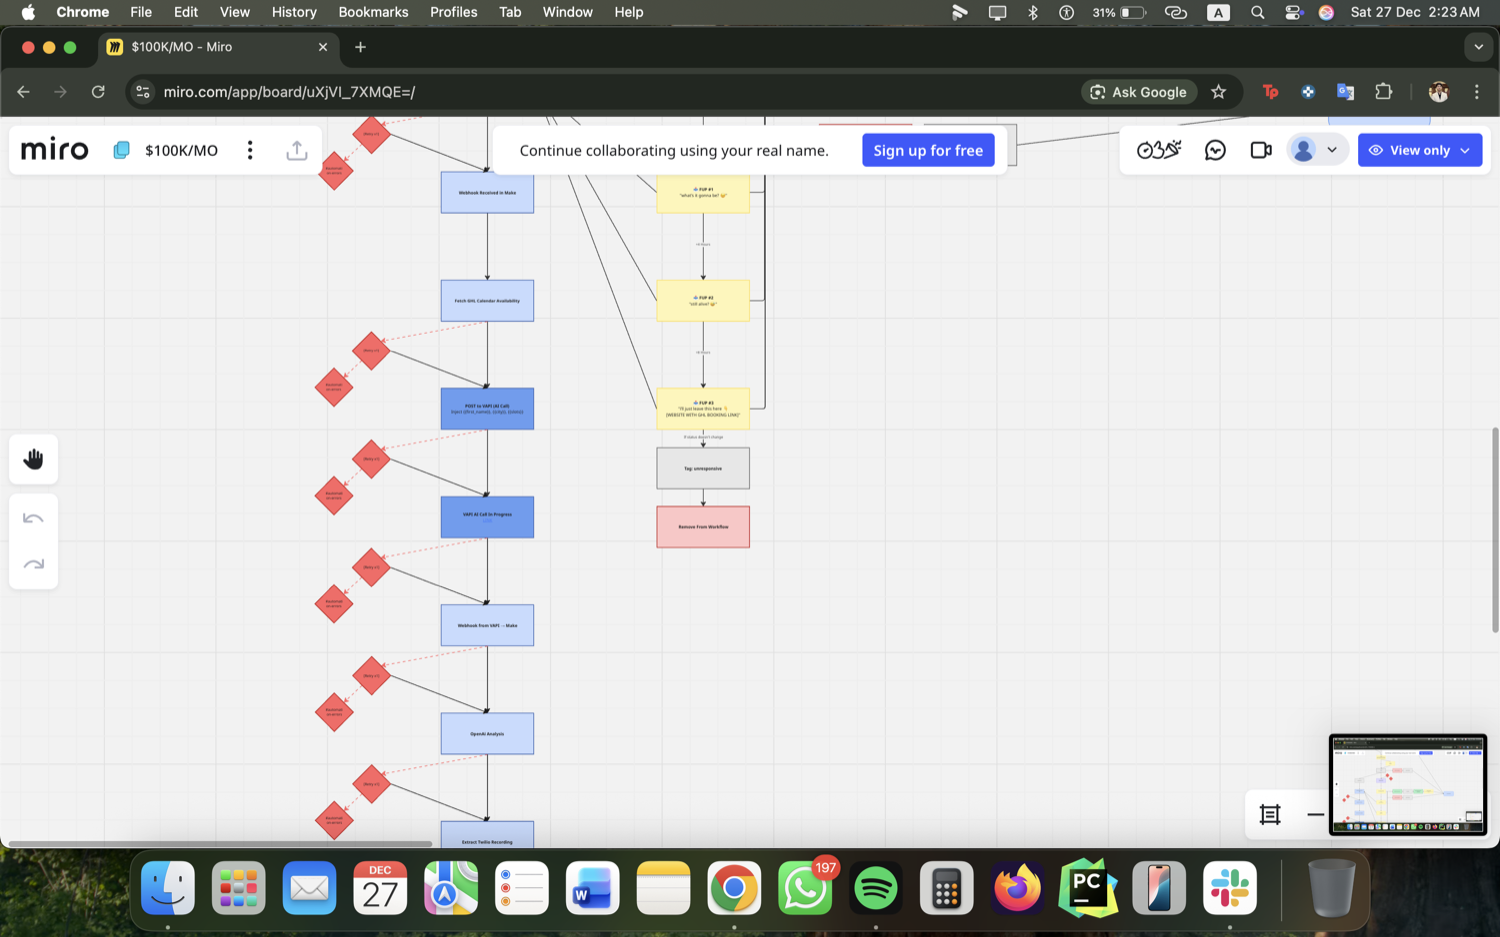Select the $100K/MO - Miro tab

pos(218,47)
